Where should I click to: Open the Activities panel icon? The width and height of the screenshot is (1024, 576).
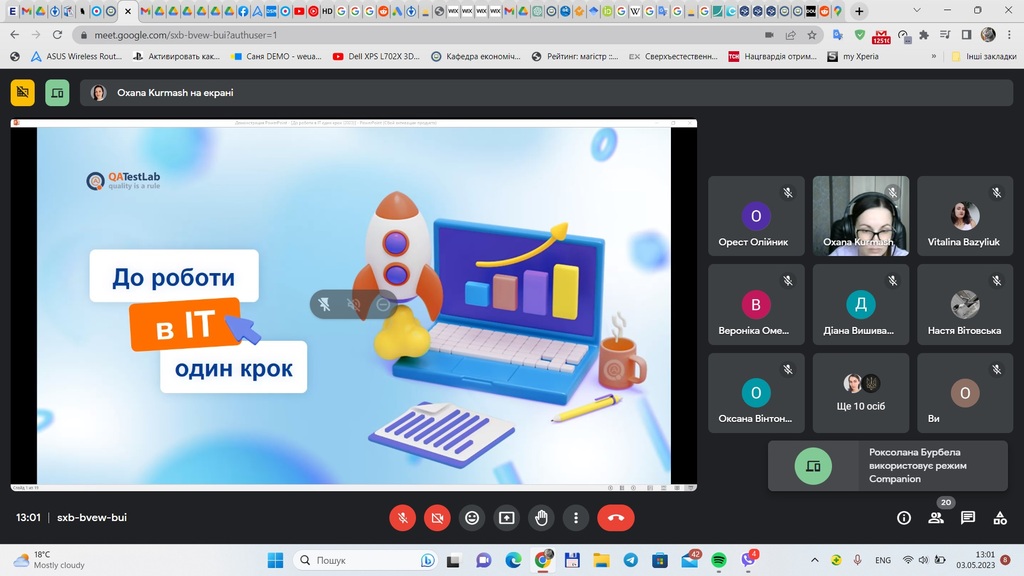coord(1000,518)
